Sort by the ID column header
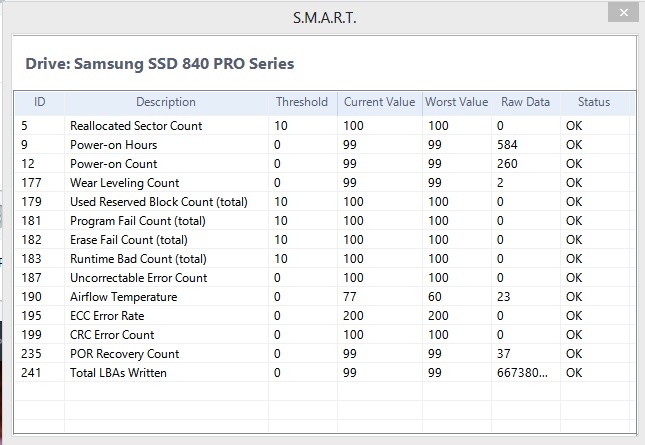This screenshot has width=645, height=445. pyautogui.click(x=39, y=102)
